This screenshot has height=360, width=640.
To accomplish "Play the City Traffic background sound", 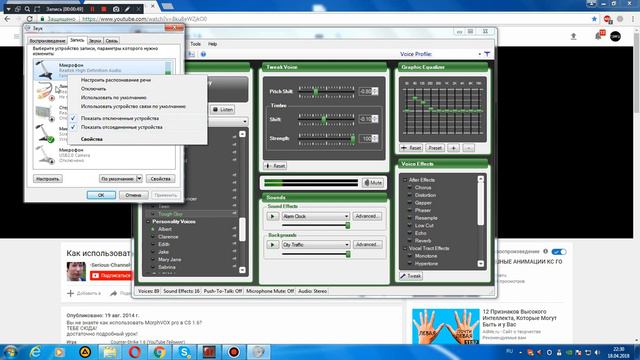I will click(x=273, y=244).
